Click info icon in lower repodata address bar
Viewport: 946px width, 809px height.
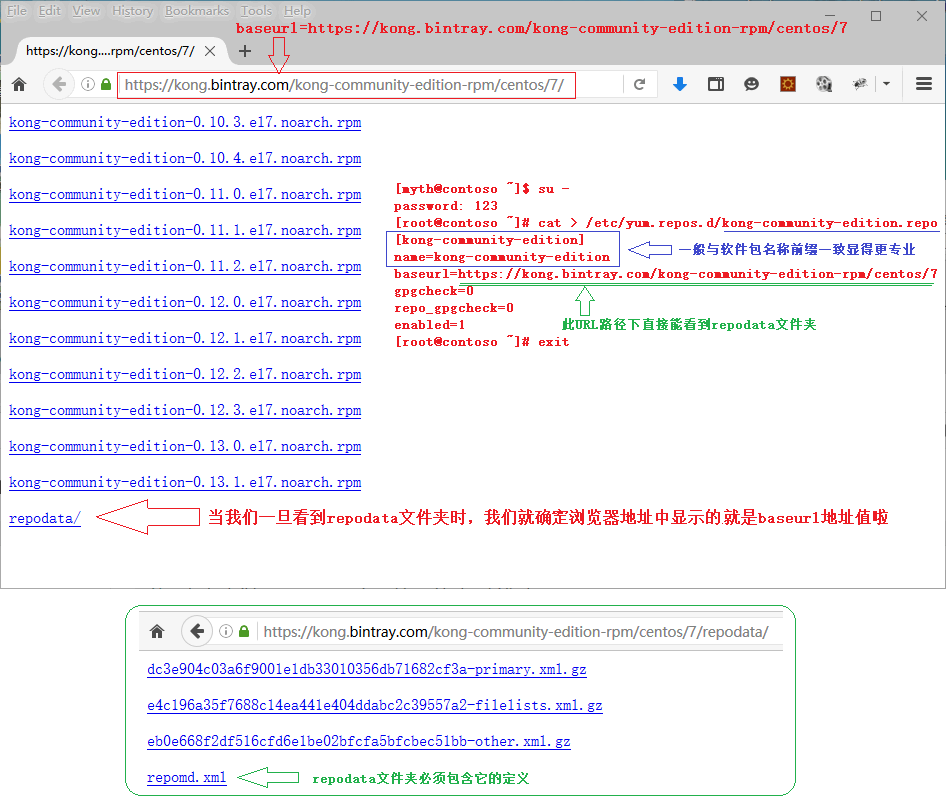pos(226,632)
